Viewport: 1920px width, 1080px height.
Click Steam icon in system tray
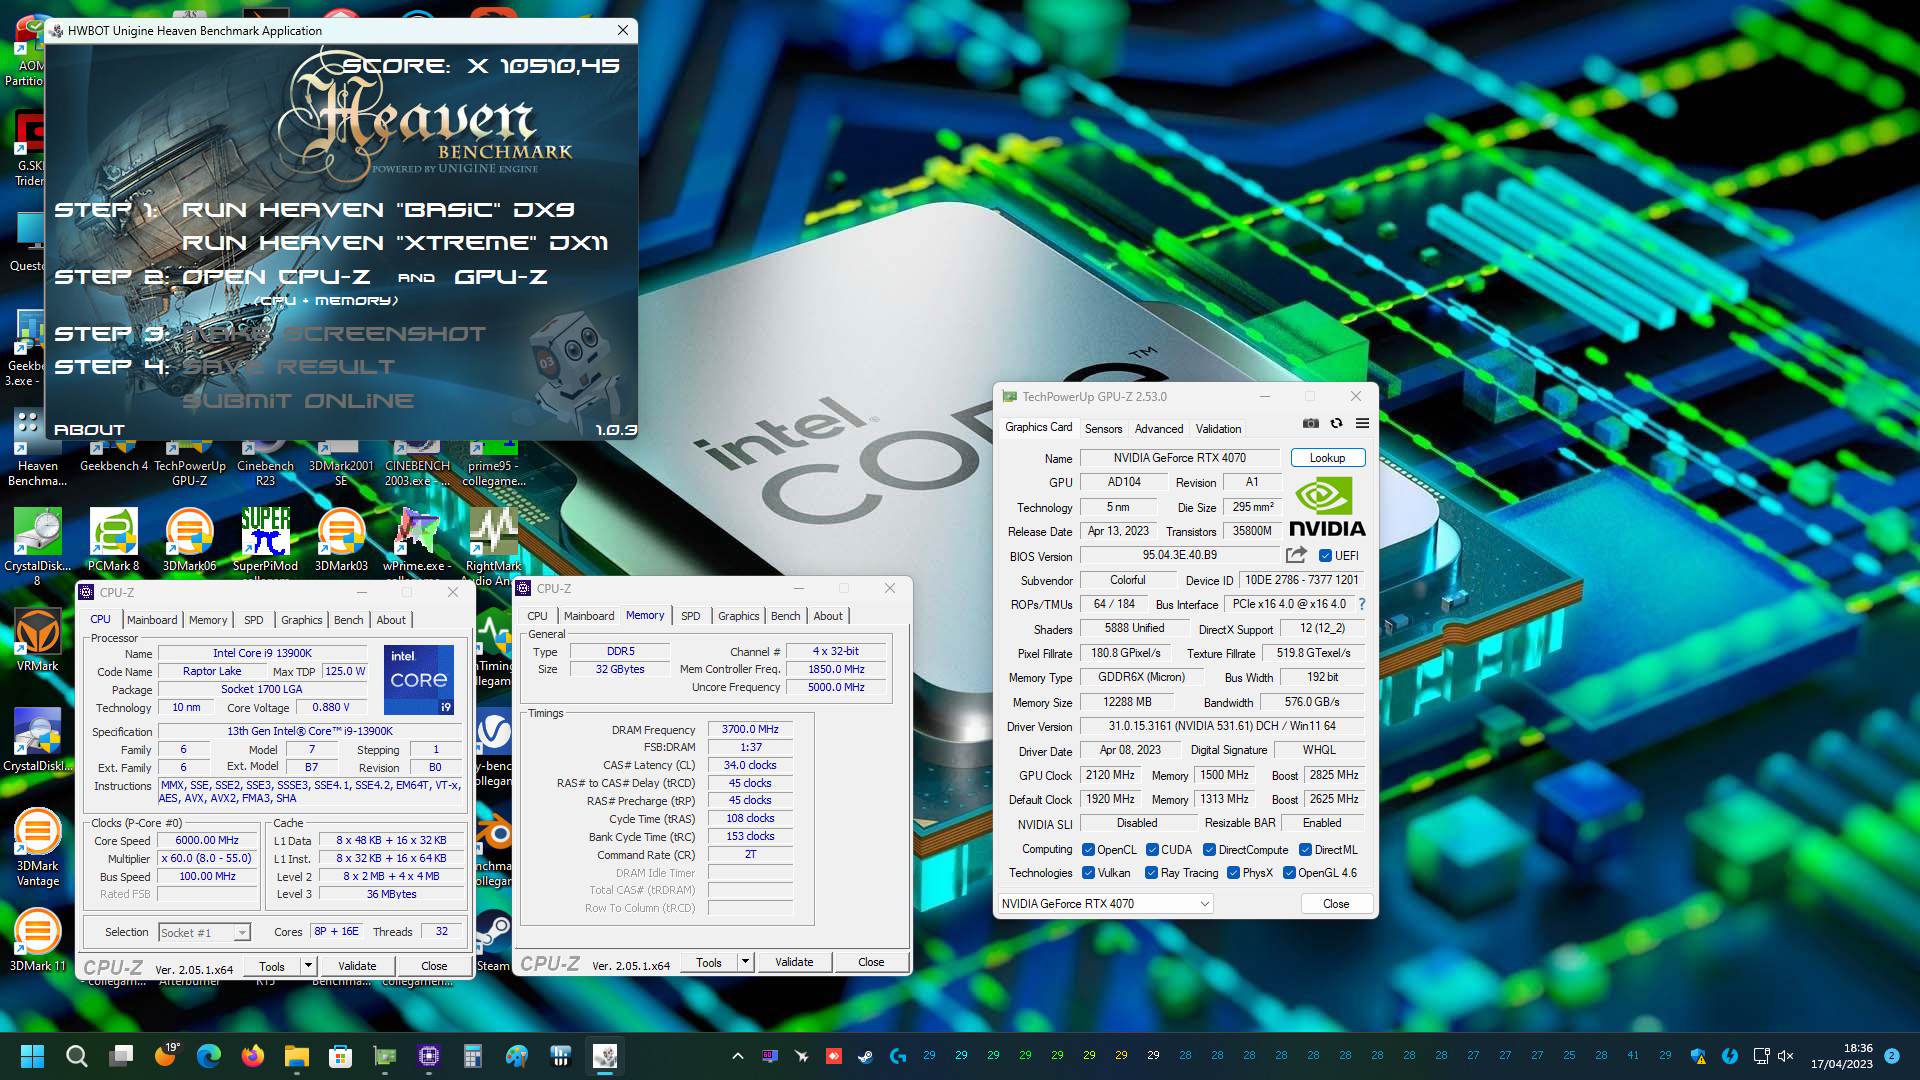click(x=866, y=1056)
